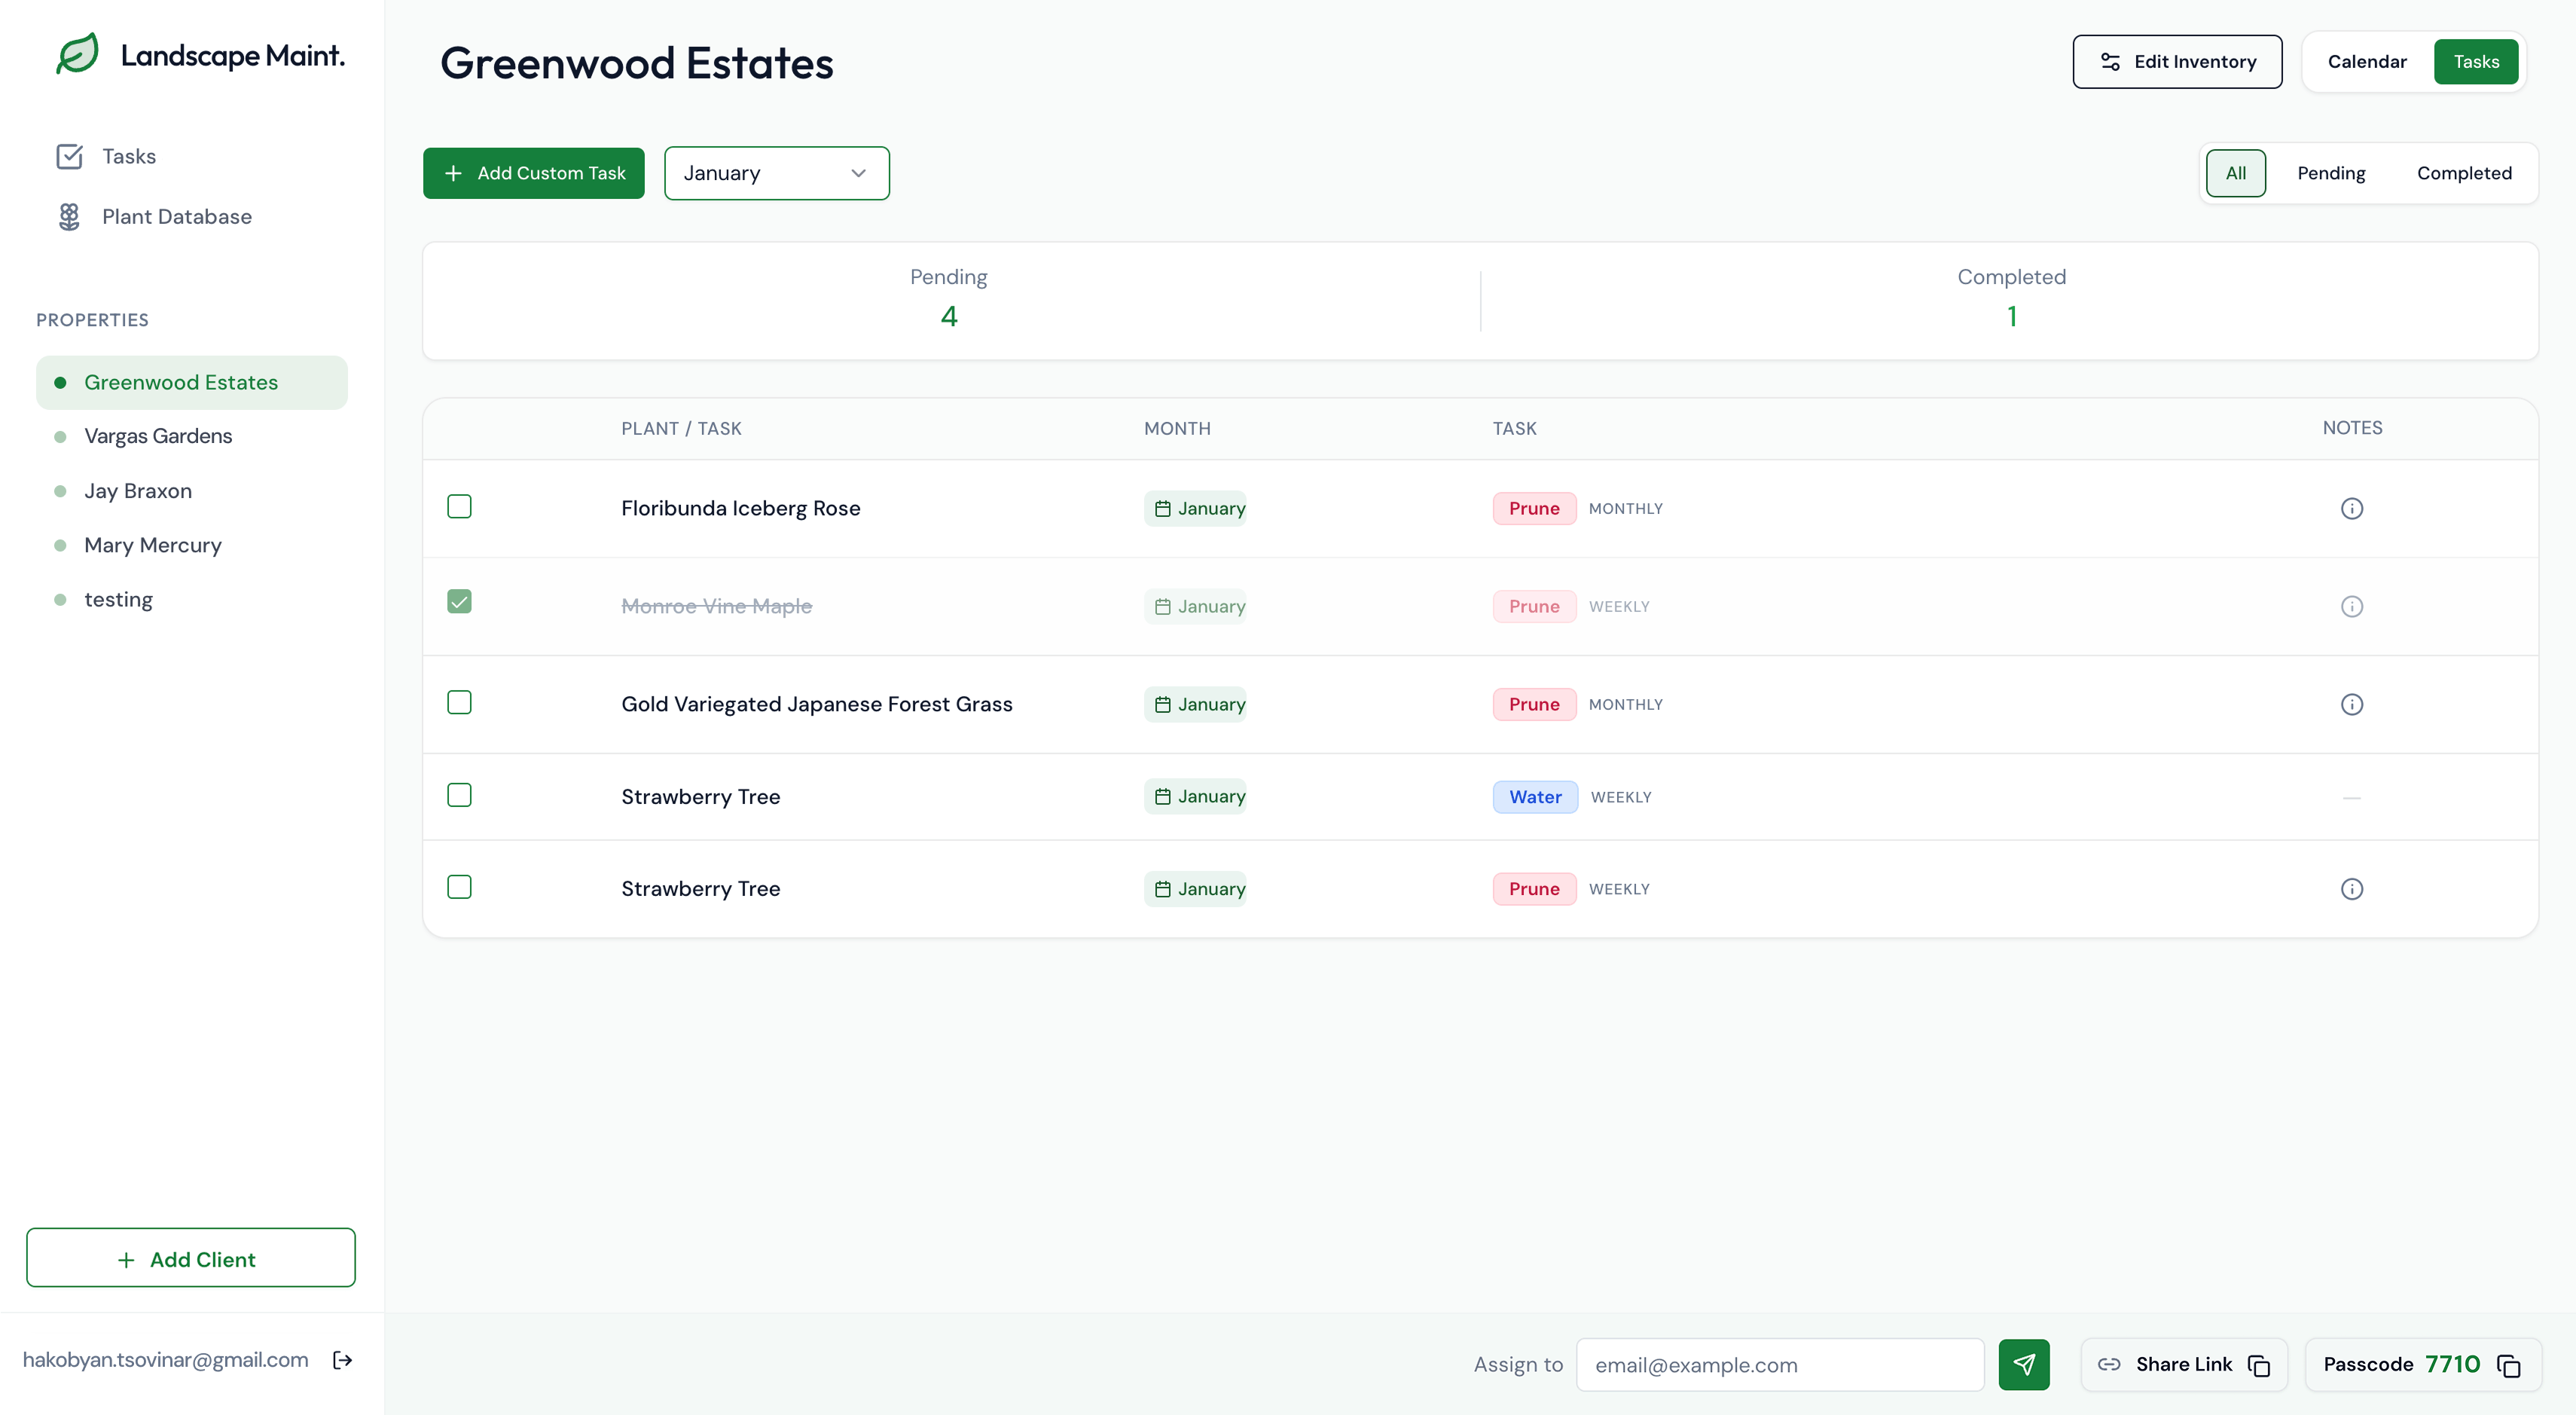This screenshot has width=2576, height=1415.
Task: Filter tasks by Pending tab
Action: (2330, 173)
